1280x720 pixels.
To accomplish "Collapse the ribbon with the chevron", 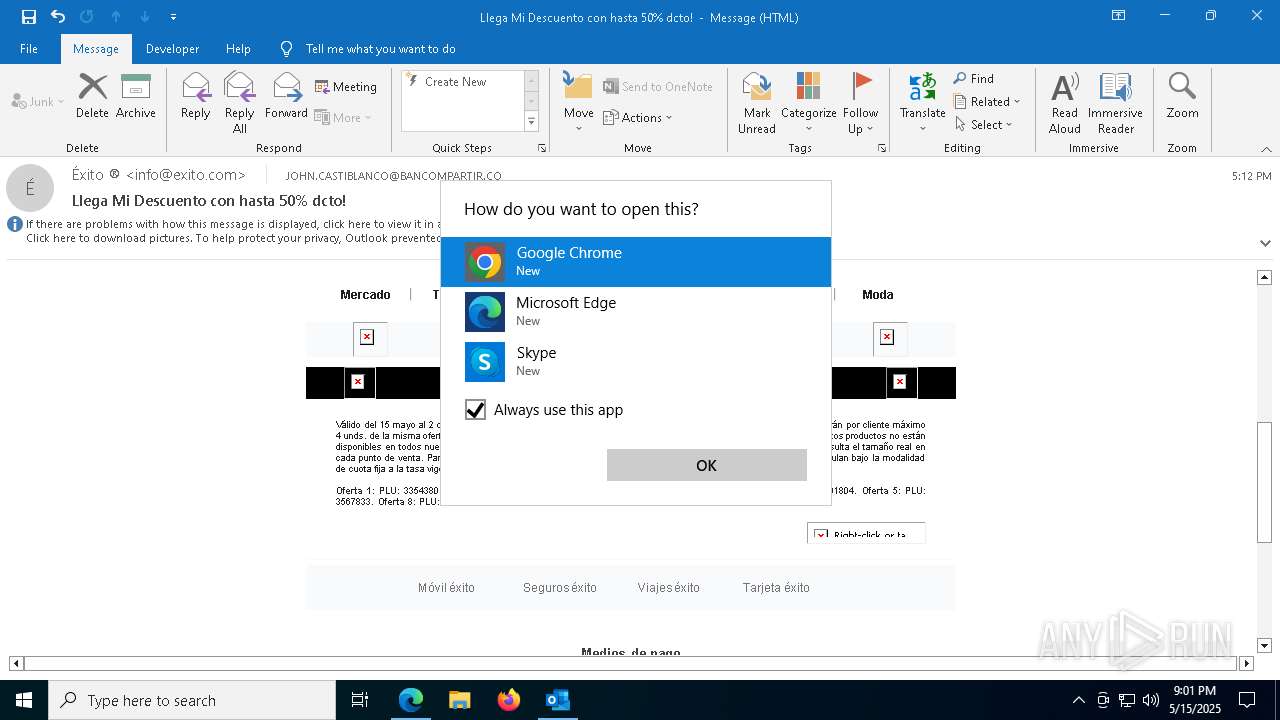I will 1266,149.
